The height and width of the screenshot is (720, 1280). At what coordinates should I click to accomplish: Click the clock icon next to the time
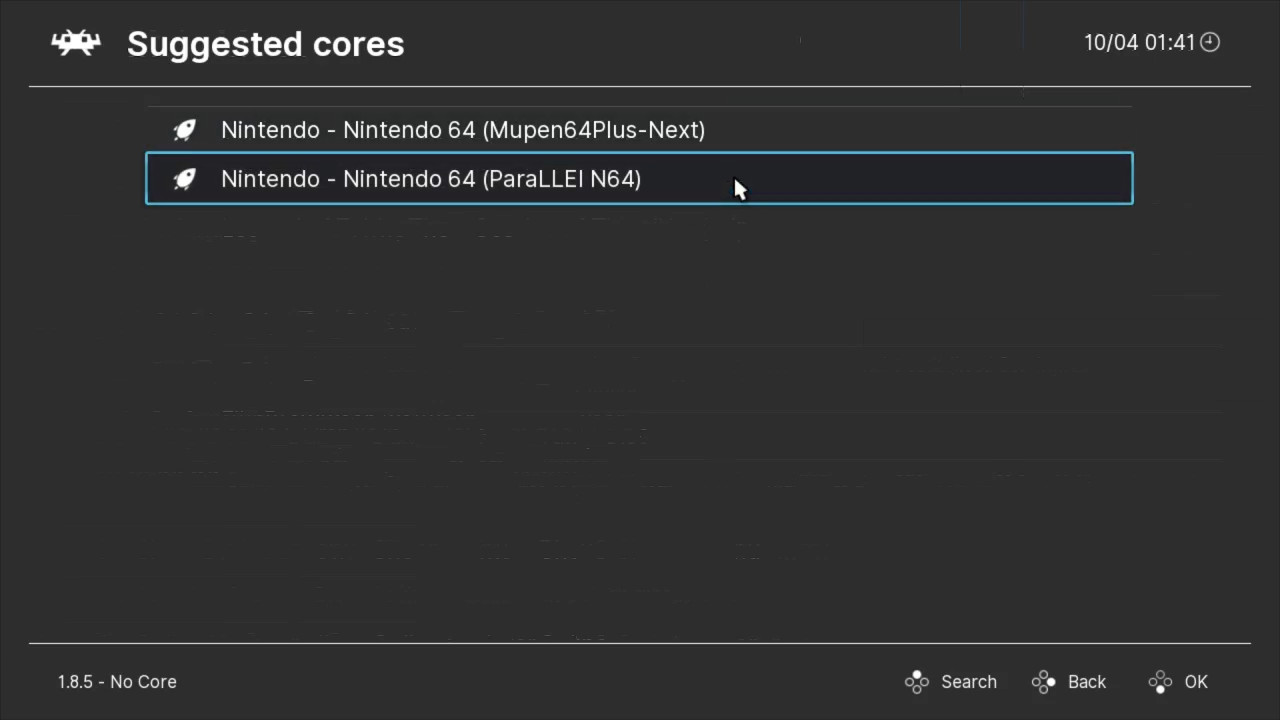1209,42
